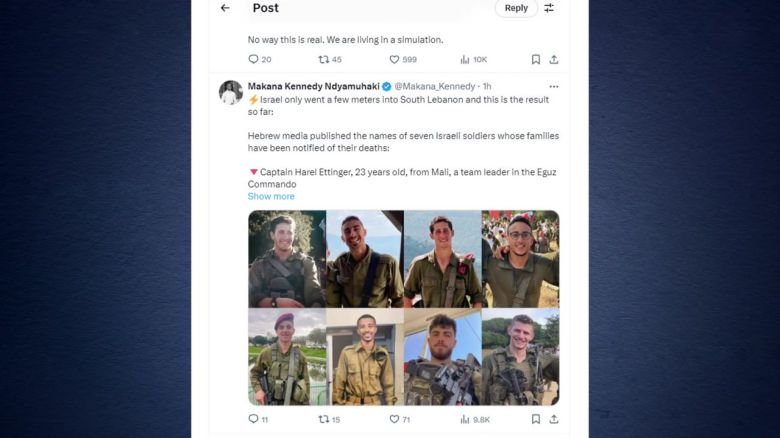The image size is (780, 438).
Task: Open the @Makana_Kennedy handle link
Action: (435, 87)
